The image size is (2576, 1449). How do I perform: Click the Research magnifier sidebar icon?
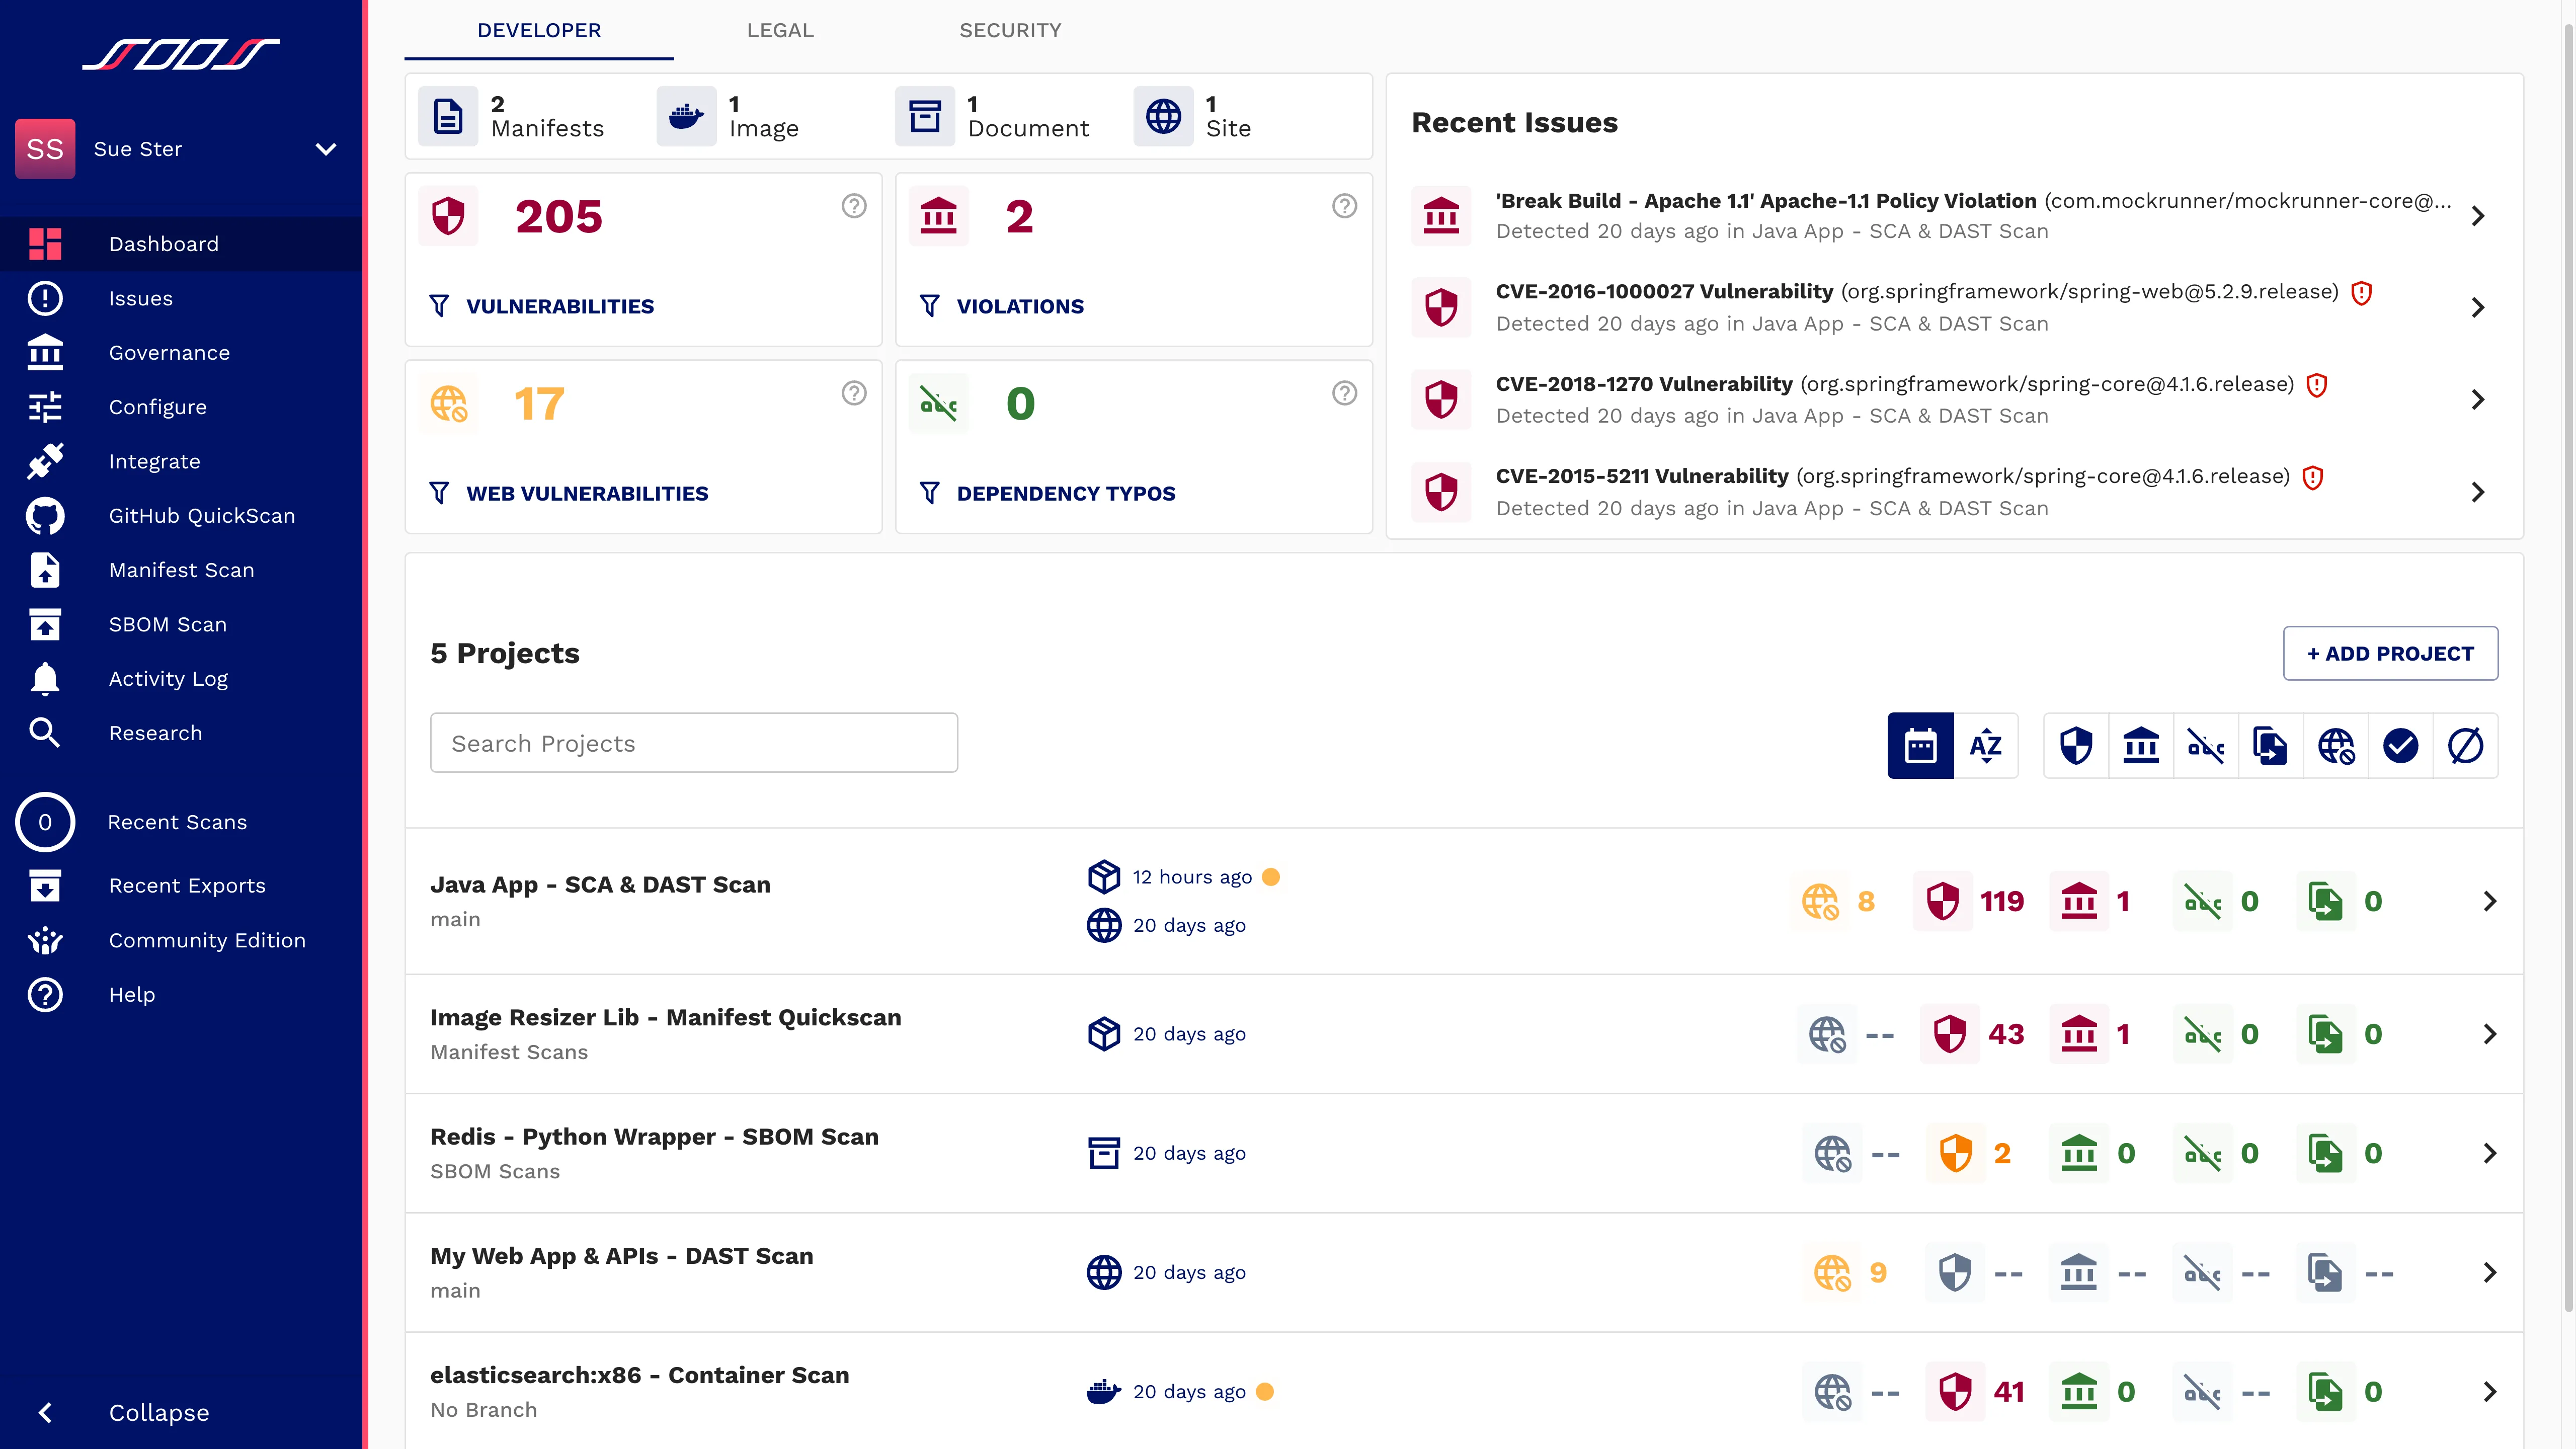[x=45, y=732]
